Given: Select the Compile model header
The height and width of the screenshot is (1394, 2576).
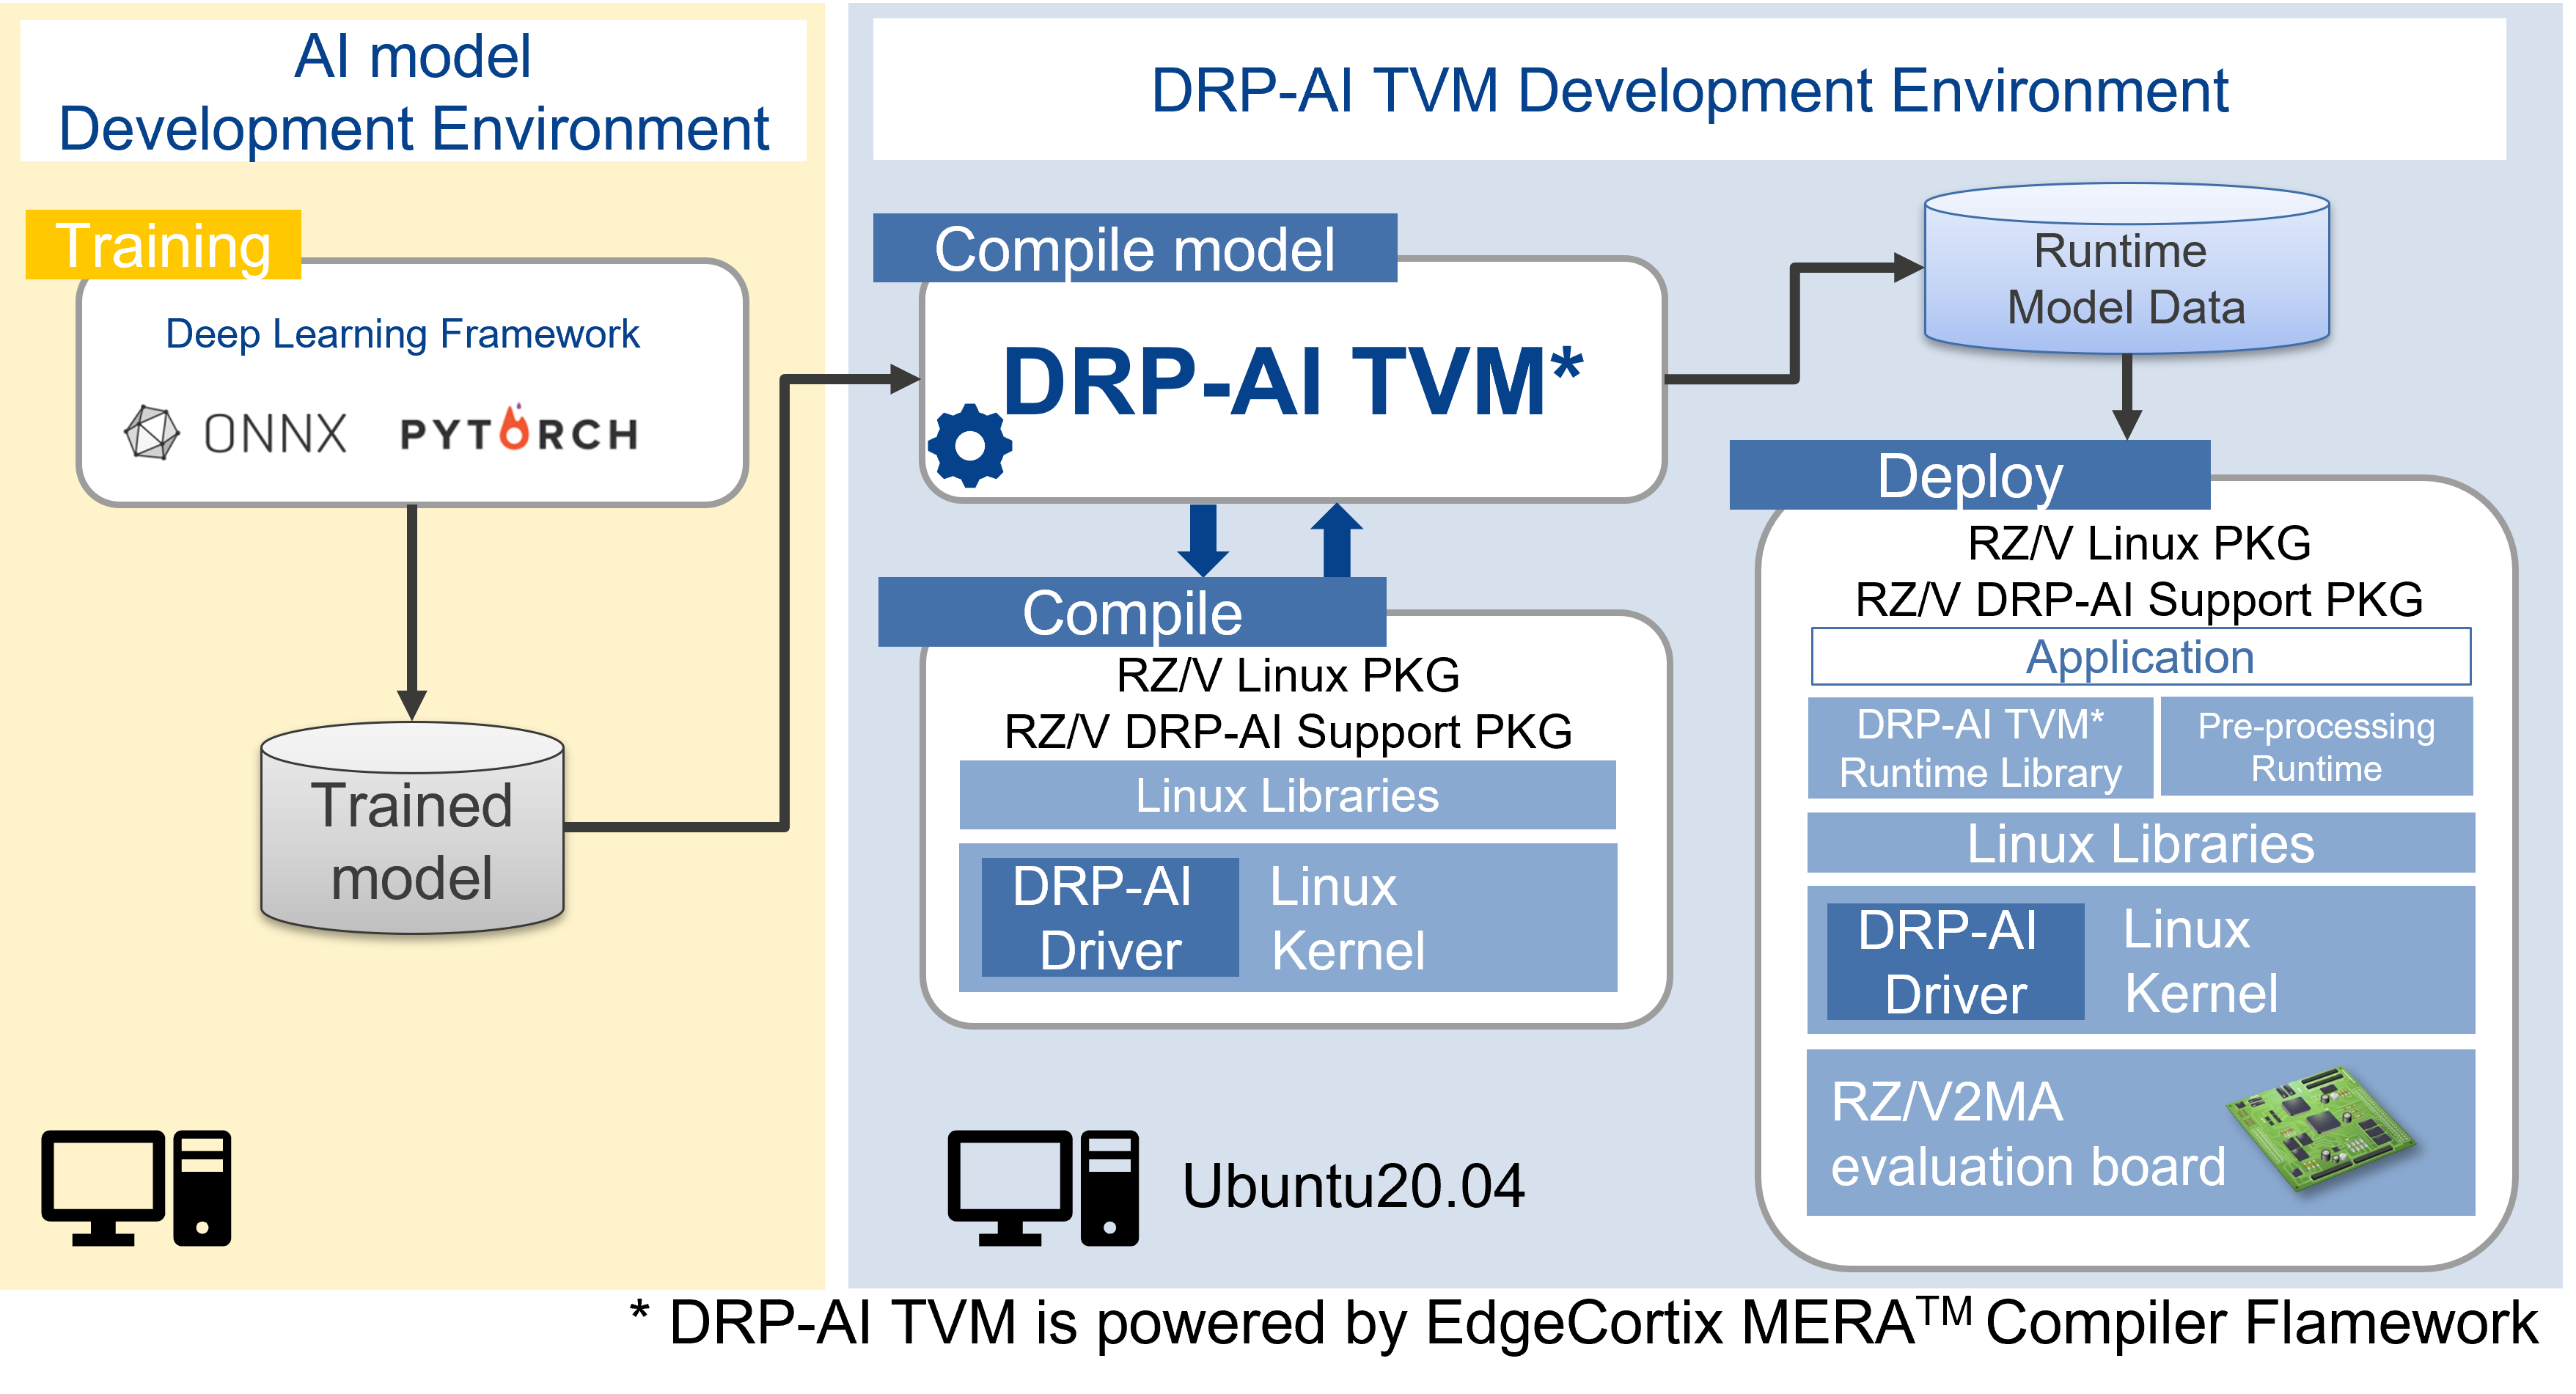Looking at the screenshot, I should pos(1134,248).
